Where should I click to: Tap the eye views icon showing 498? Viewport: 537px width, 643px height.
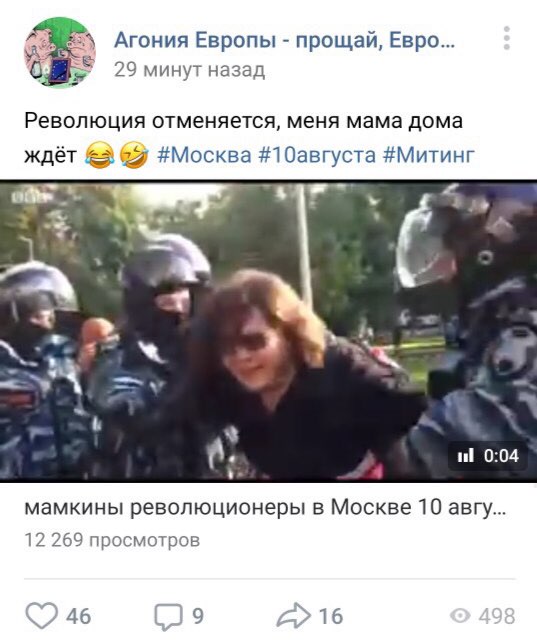tap(460, 616)
